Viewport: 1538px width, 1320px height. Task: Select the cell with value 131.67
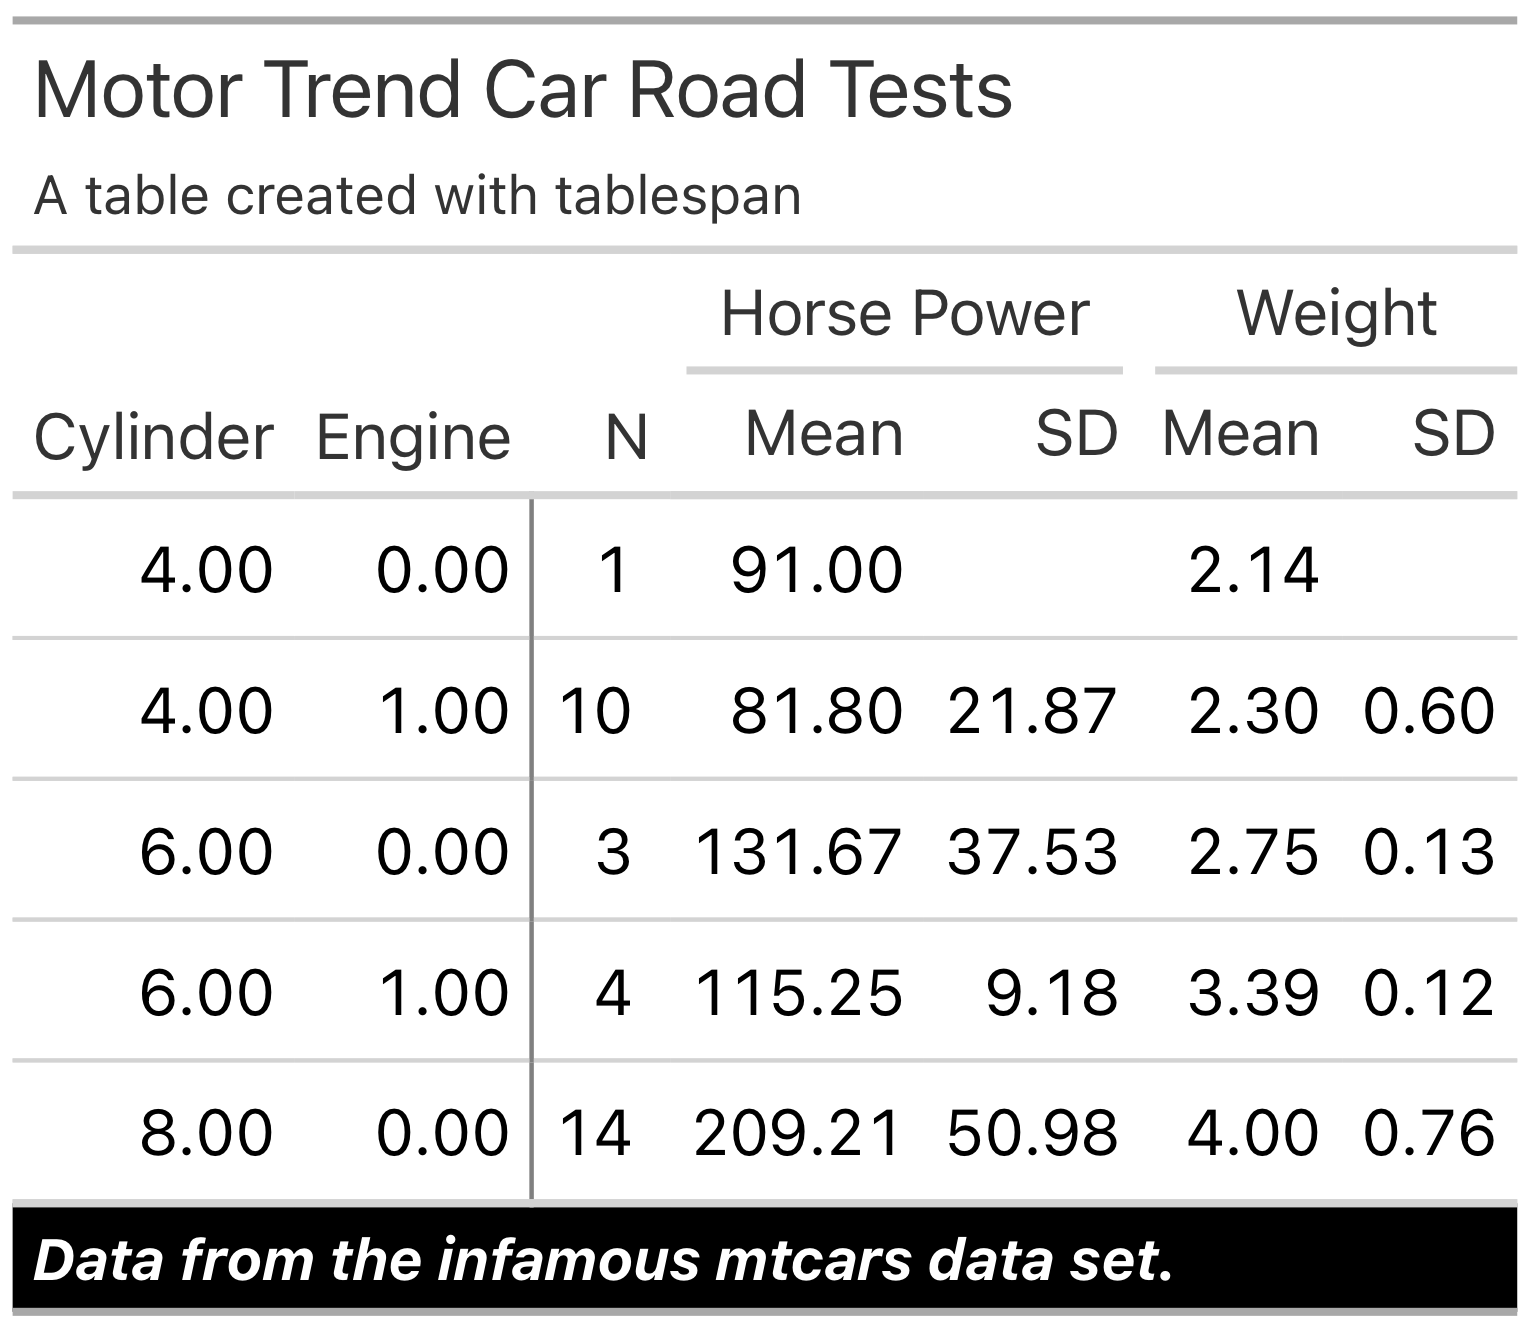click(798, 852)
